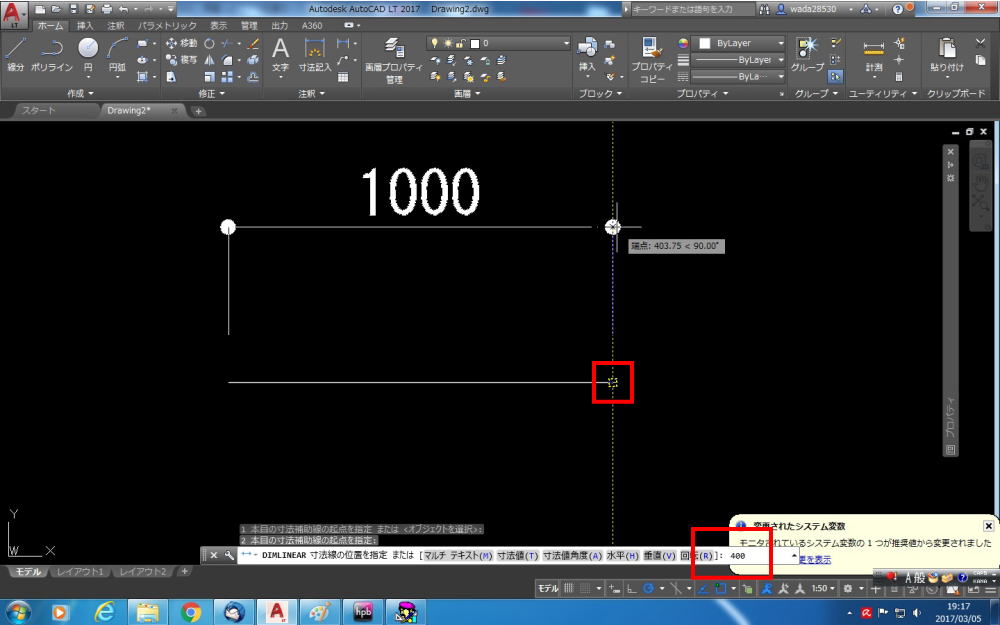
Task: Toggle polar tracking in status bar
Action: [x=649, y=589]
